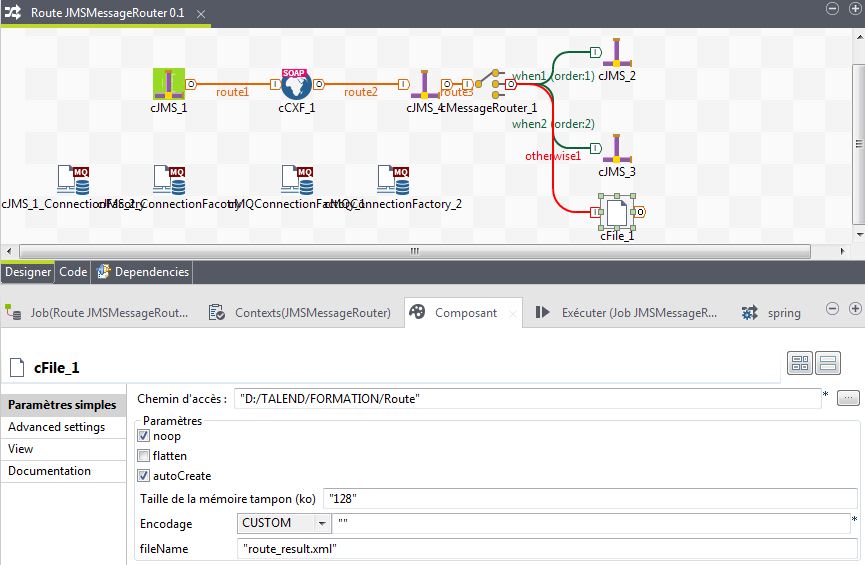Select the when1 (order:1) link label
The width and height of the screenshot is (865, 565).
553,76
